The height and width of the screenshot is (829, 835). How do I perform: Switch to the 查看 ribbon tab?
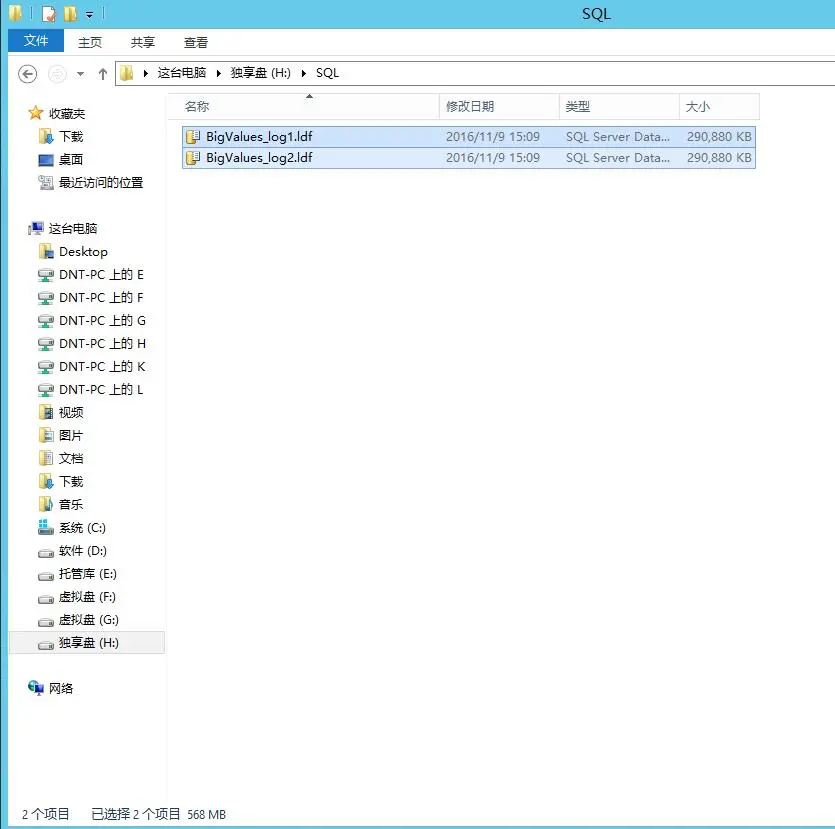tap(196, 43)
